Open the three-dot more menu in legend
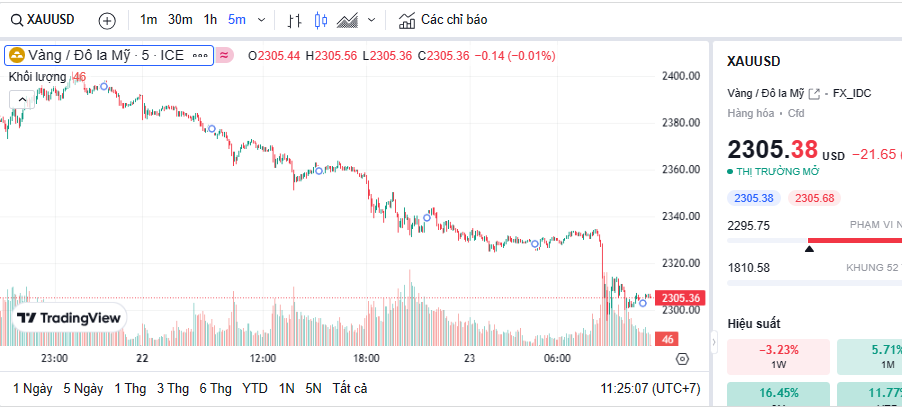The image size is (902, 407). coord(200,55)
